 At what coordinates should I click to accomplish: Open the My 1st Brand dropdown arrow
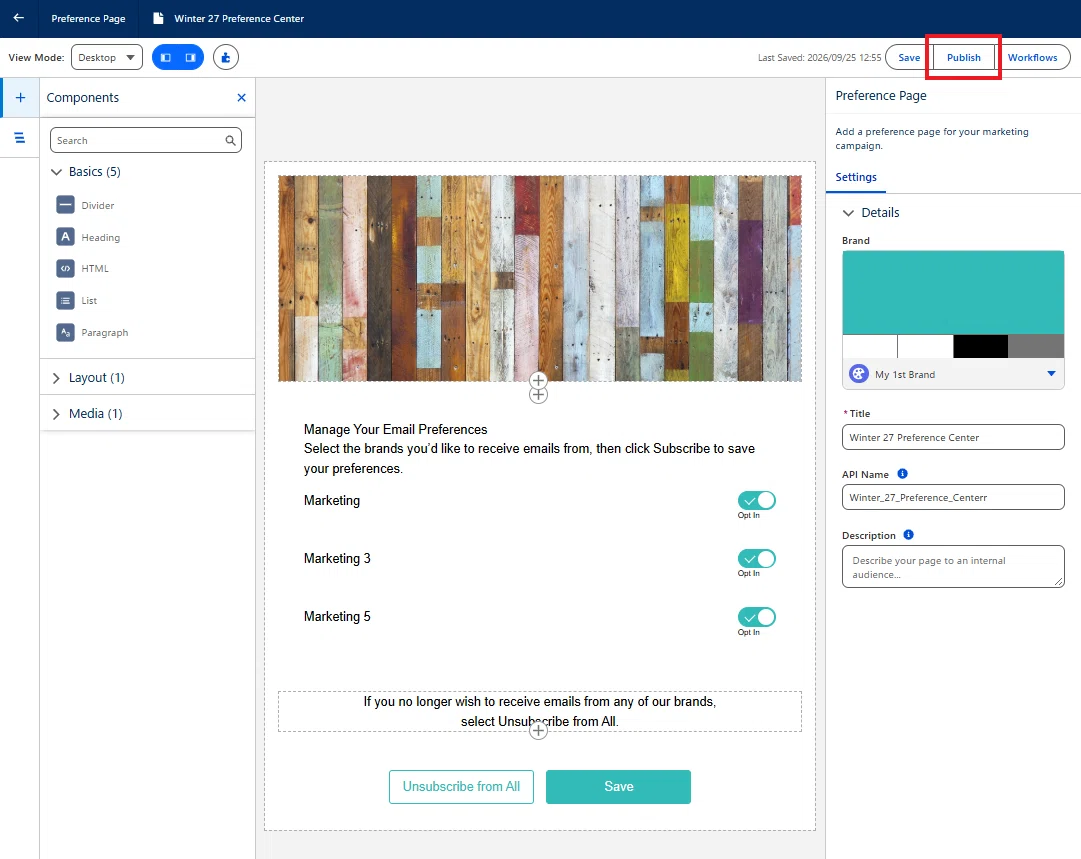1051,374
